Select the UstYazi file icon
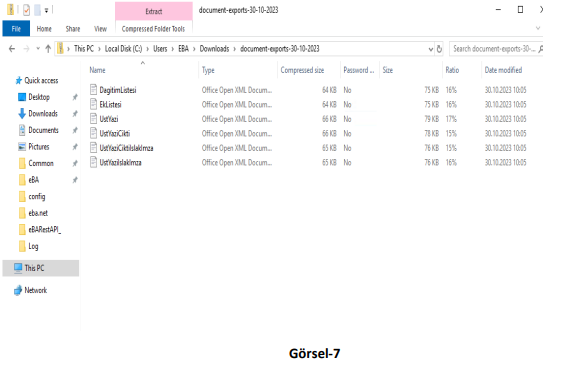 [93, 119]
